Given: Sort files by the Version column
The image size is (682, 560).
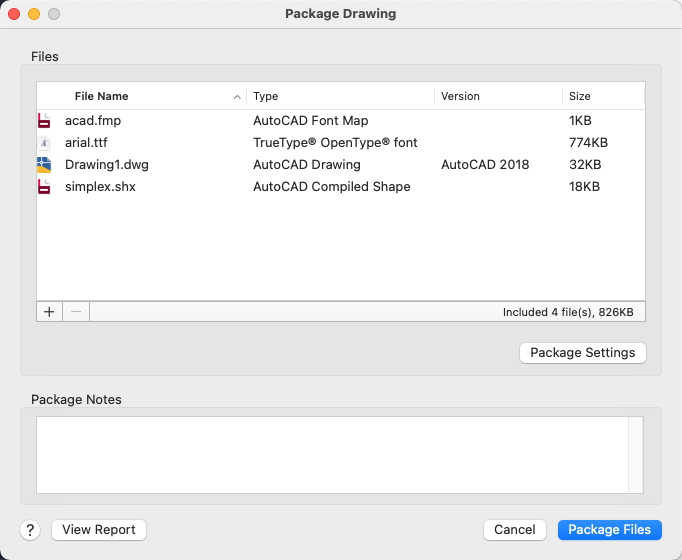Looking at the screenshot, I should [x=497, y=97].
